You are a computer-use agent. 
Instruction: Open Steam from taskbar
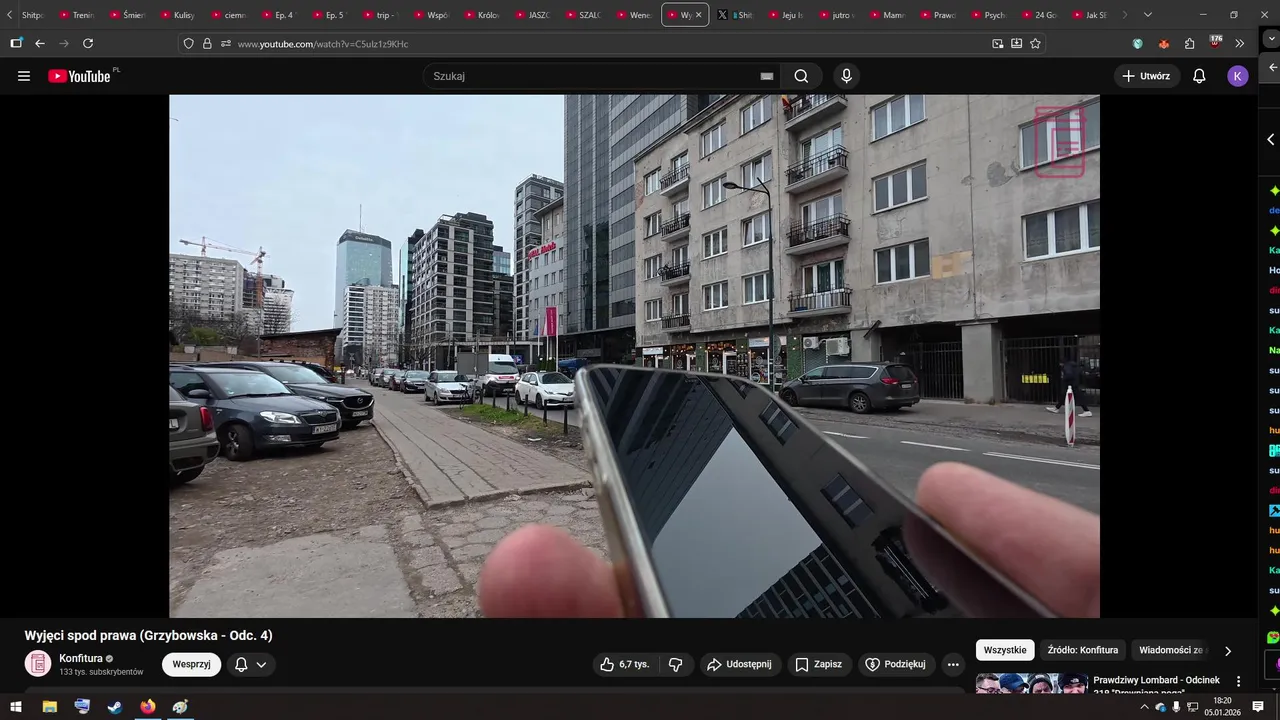[115, 706]
